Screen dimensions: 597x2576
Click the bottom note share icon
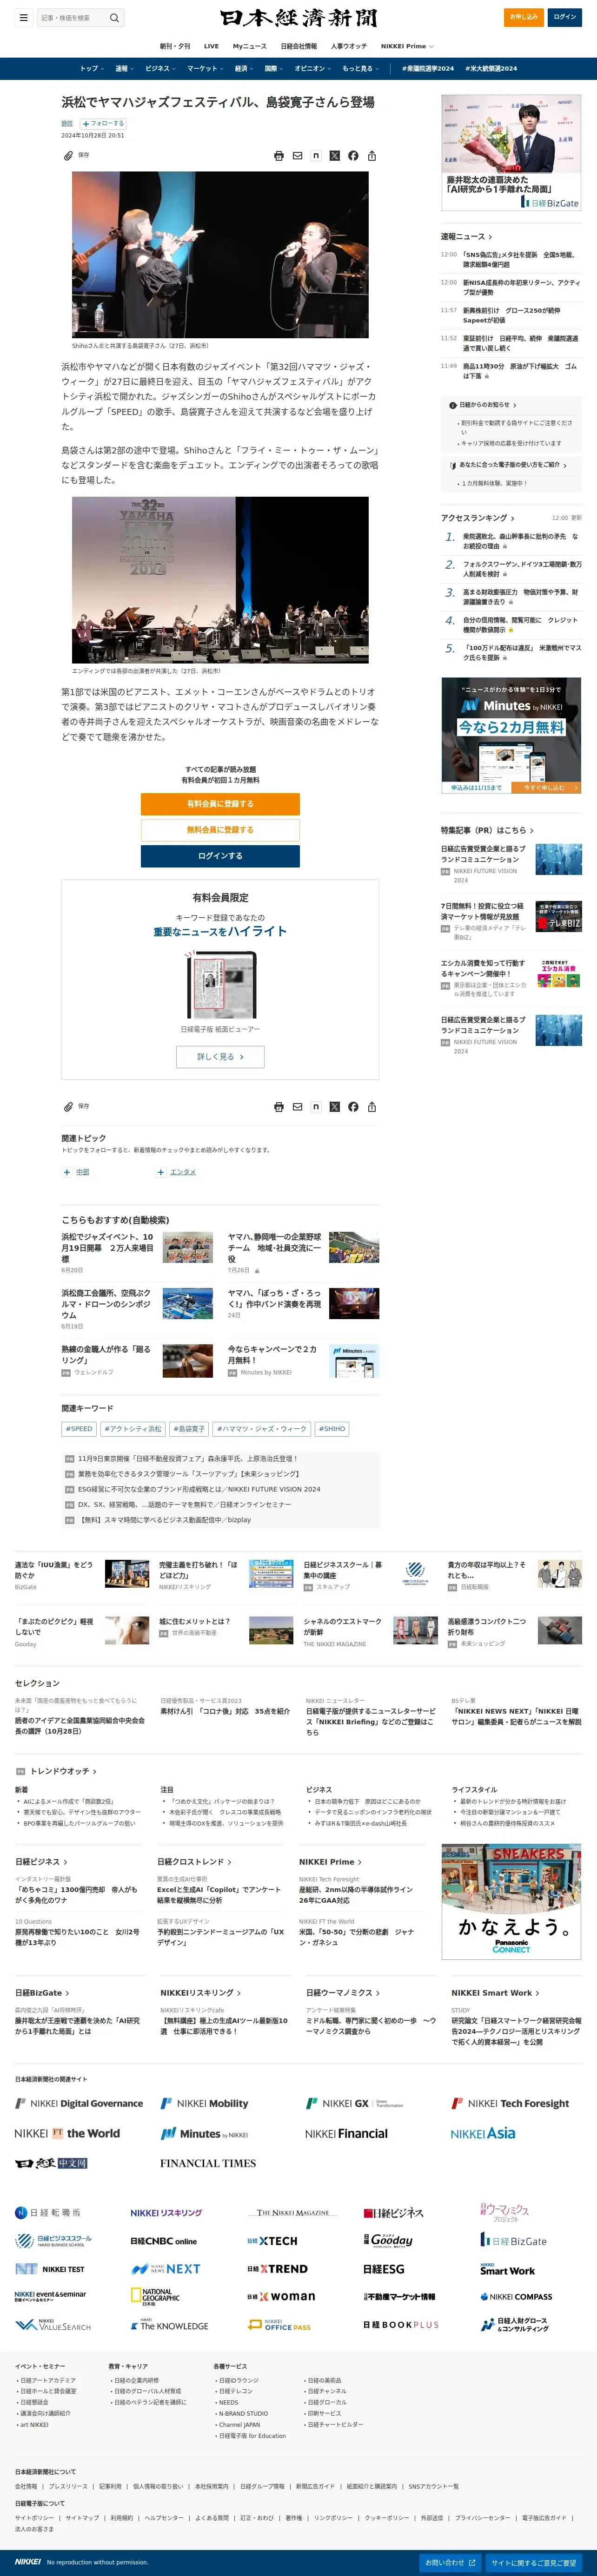click(x=316, y=1107)
